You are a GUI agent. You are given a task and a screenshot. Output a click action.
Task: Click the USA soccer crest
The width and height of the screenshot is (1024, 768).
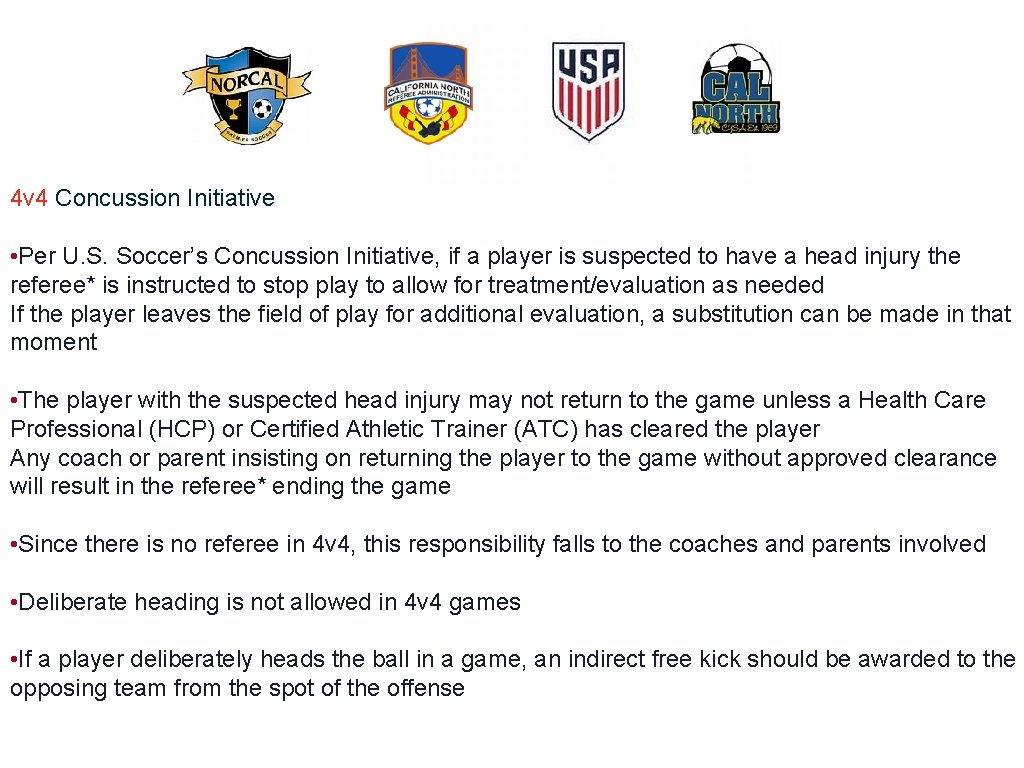[588, 90]
